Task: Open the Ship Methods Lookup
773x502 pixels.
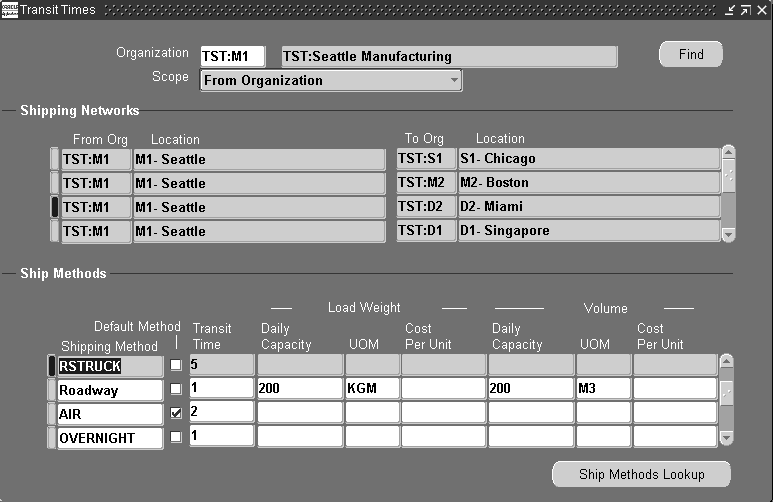Action: click(641, 474)
